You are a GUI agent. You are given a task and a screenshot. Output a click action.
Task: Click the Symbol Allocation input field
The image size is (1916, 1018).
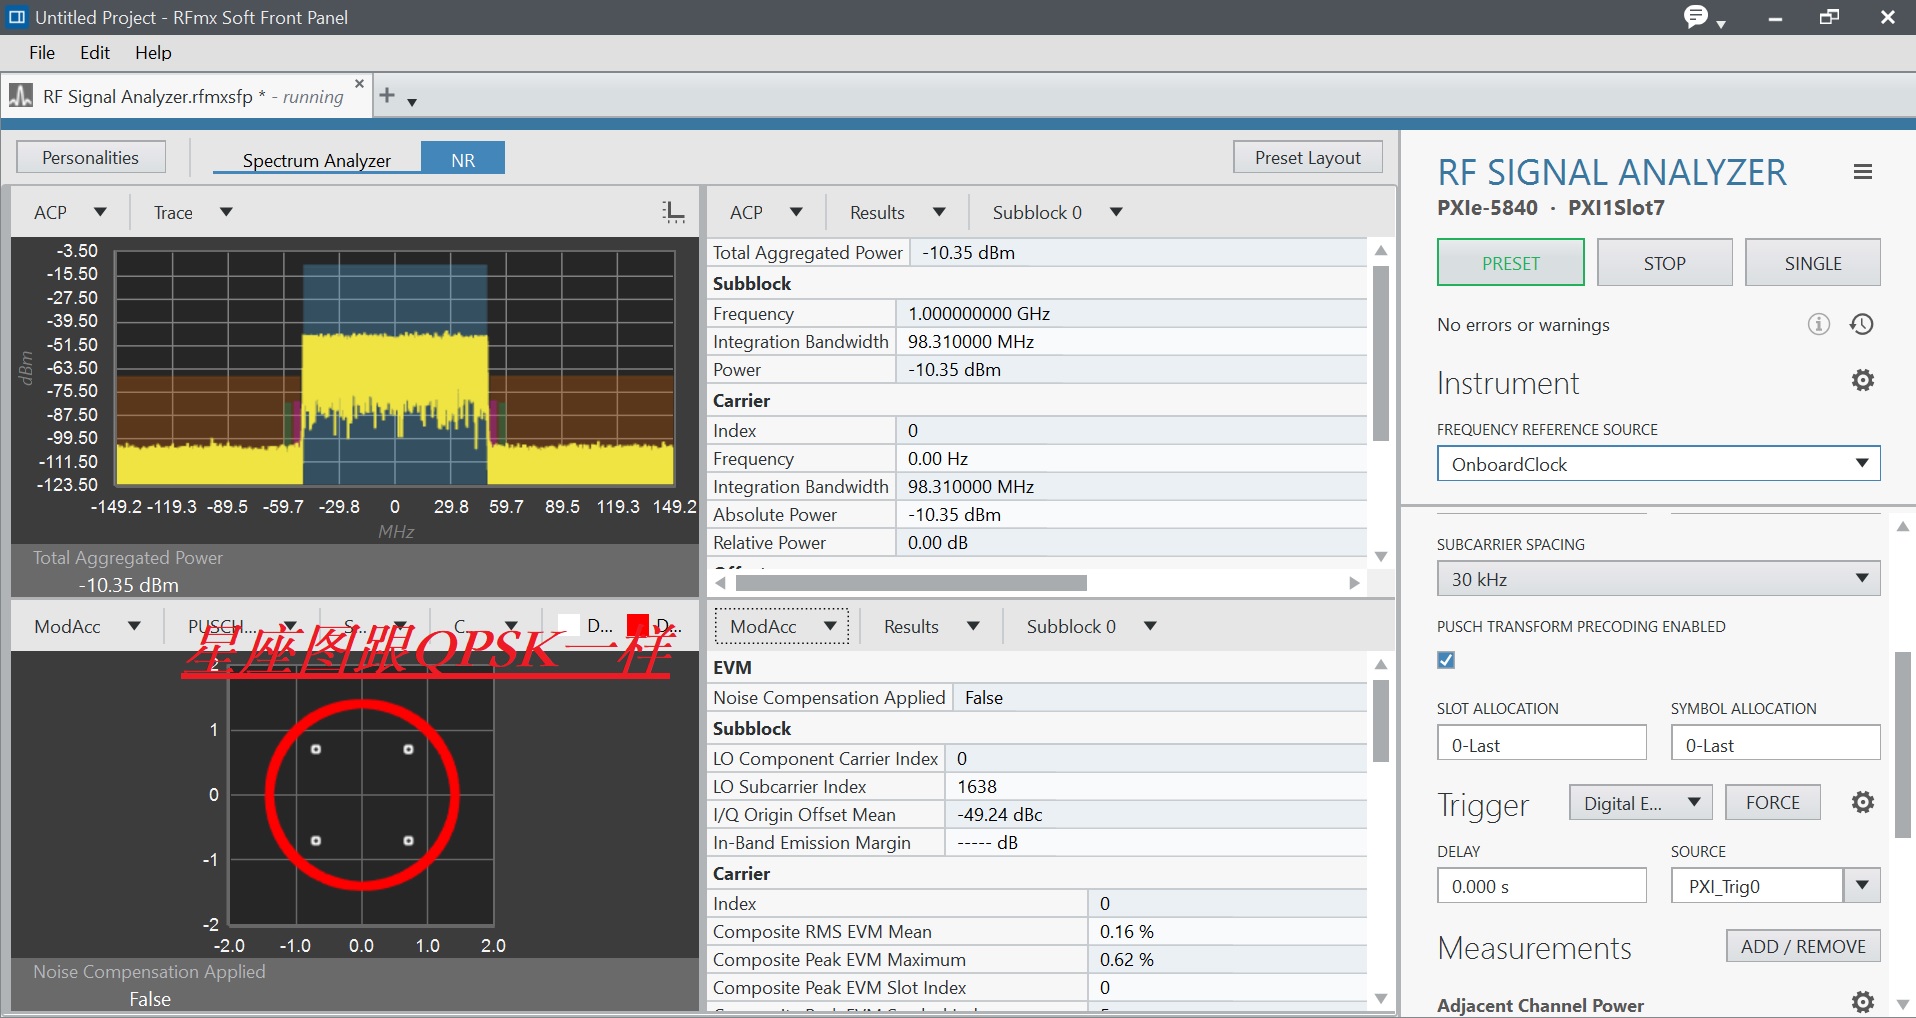tap(1775, 744)
